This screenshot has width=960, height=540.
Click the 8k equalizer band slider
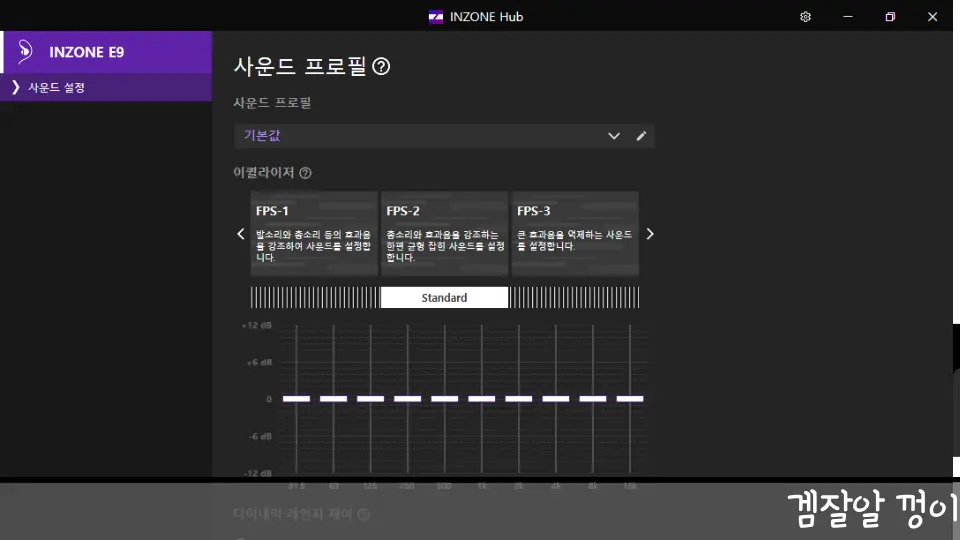(593, 399)
